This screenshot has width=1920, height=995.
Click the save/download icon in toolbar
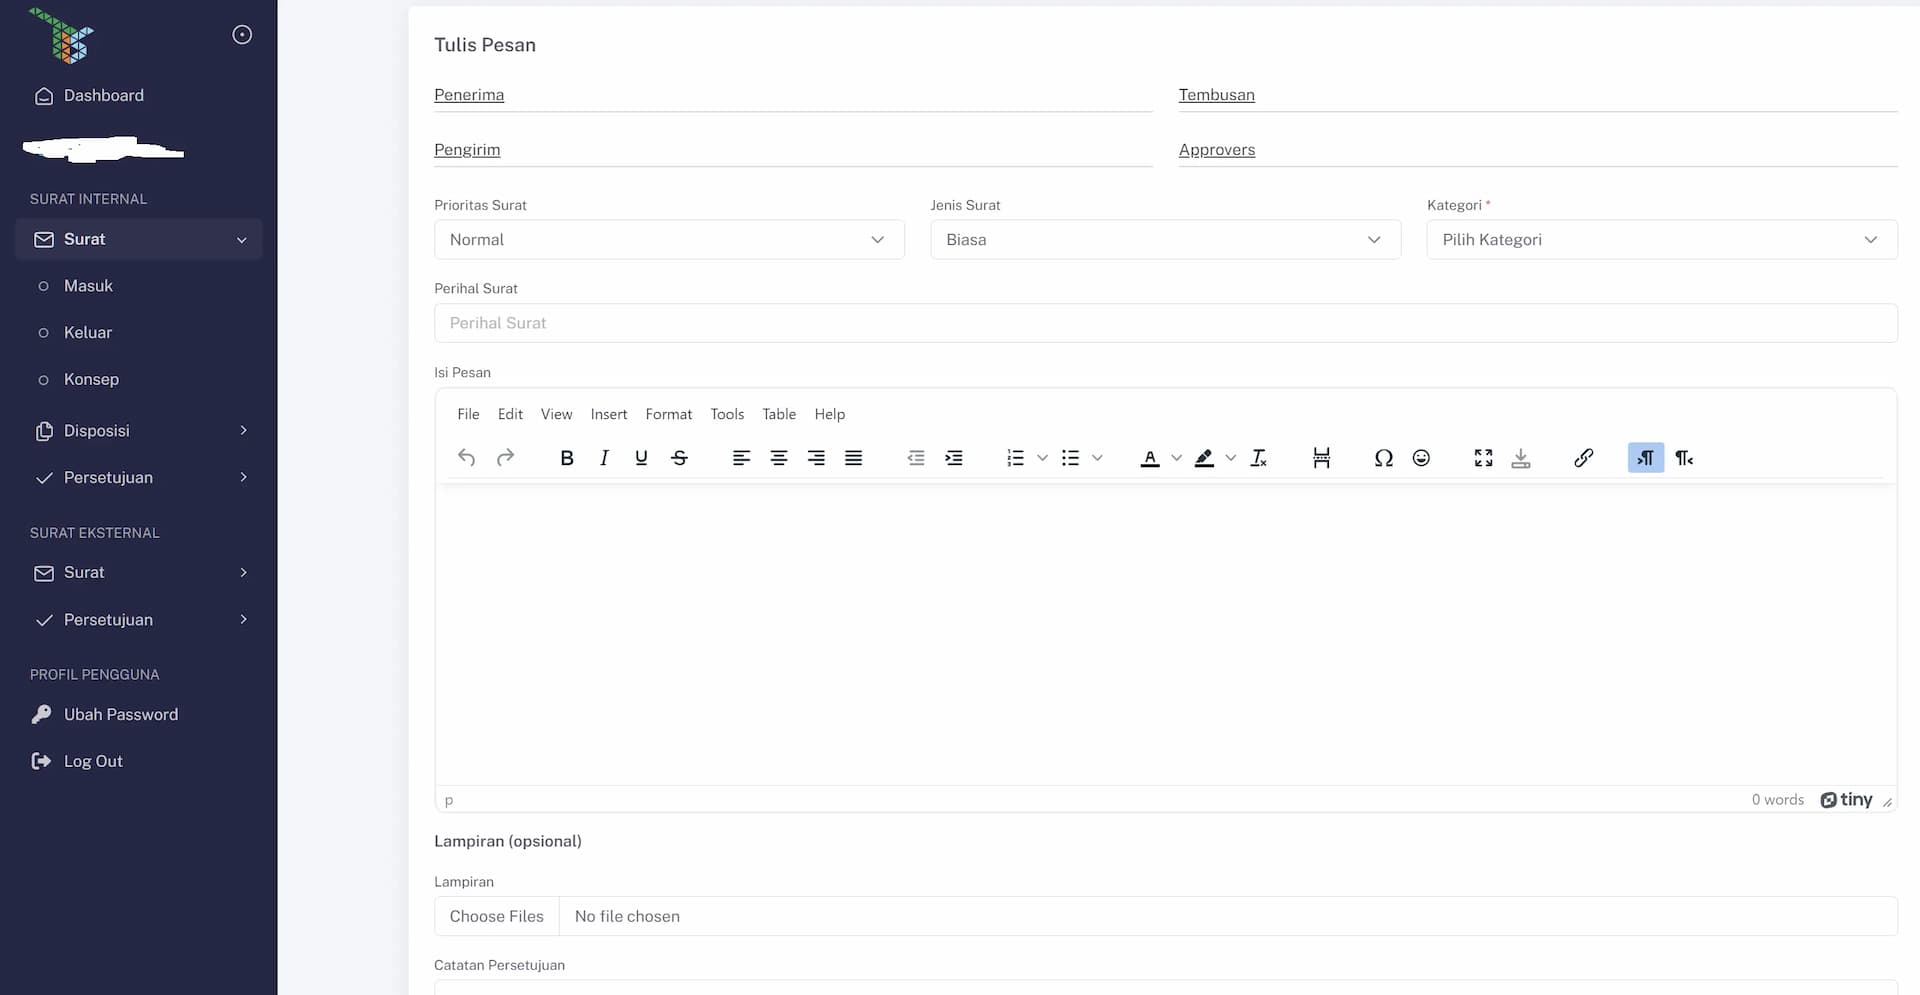pos(1521,458)
